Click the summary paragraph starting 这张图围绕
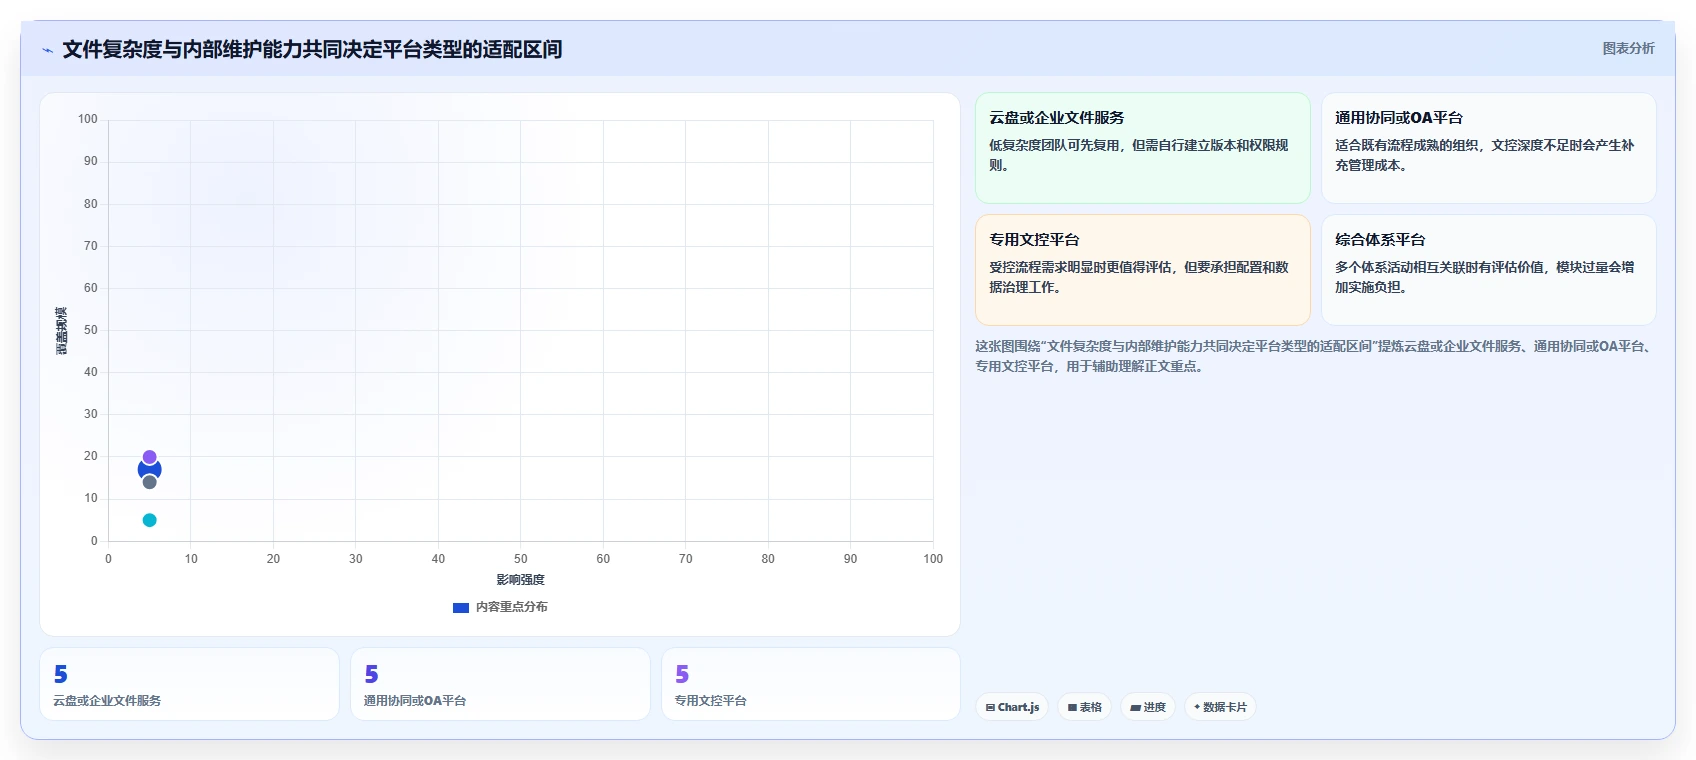The image size is (1696, 760). [x=1314, y=356]
